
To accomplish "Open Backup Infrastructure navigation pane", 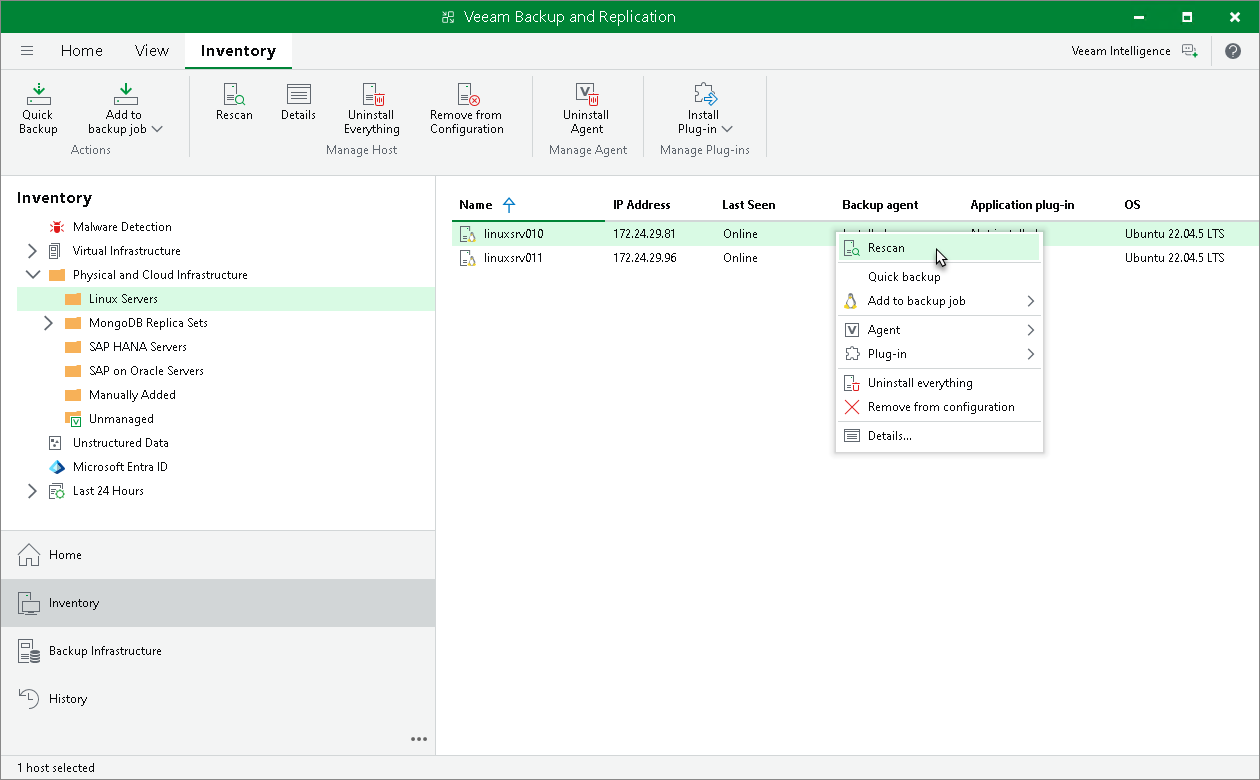I will [x=105, y=651].
